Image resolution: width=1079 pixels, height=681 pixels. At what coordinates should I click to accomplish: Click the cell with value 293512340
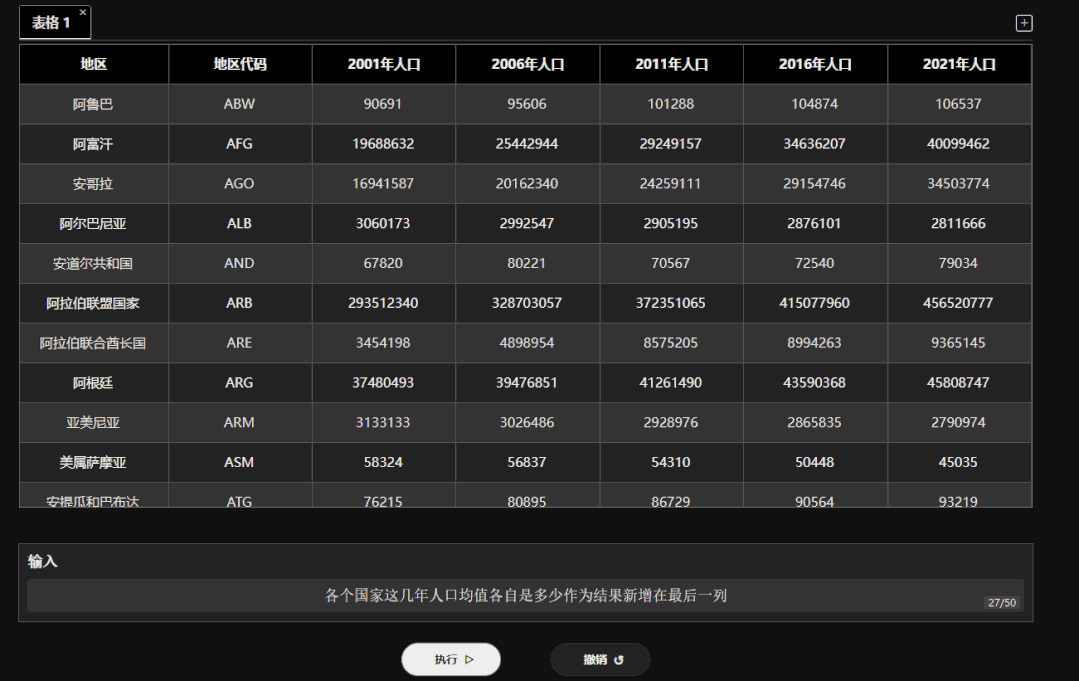pos(384,304)
